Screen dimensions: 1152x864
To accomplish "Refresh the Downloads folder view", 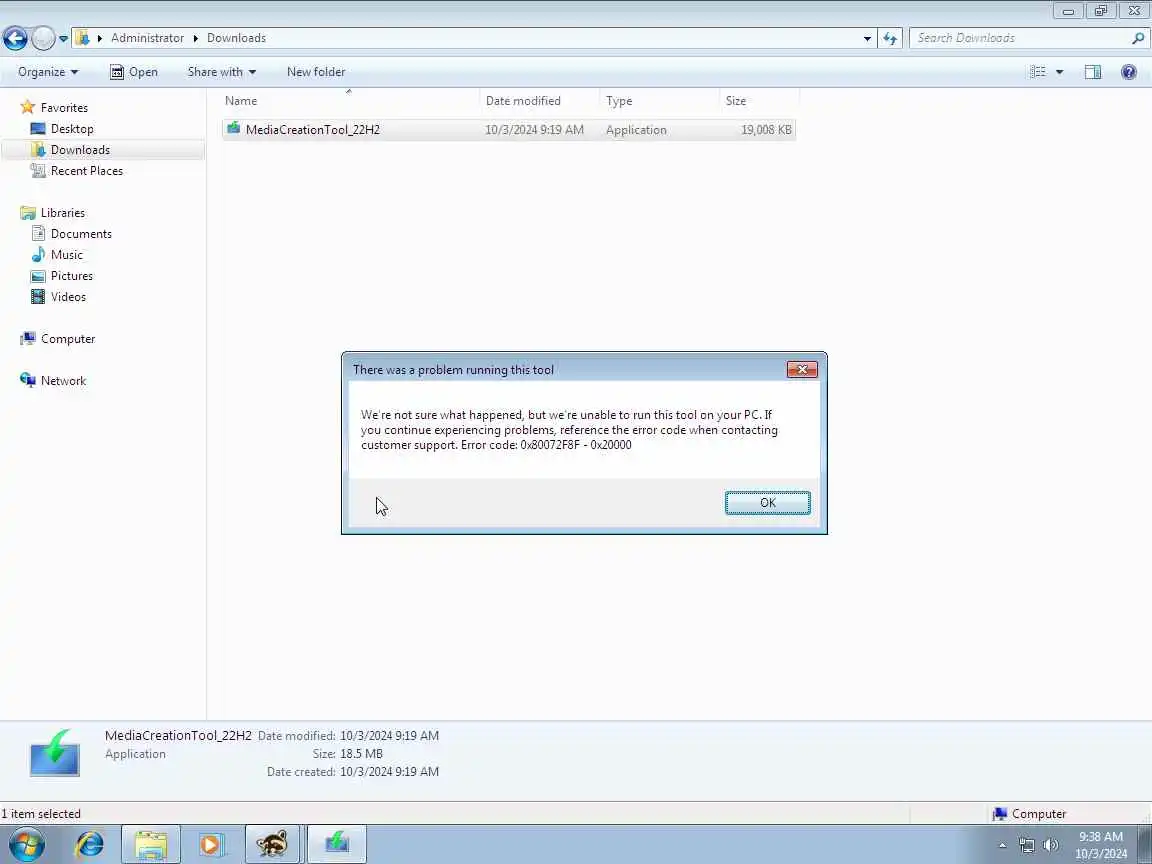I will pos(890,38).
